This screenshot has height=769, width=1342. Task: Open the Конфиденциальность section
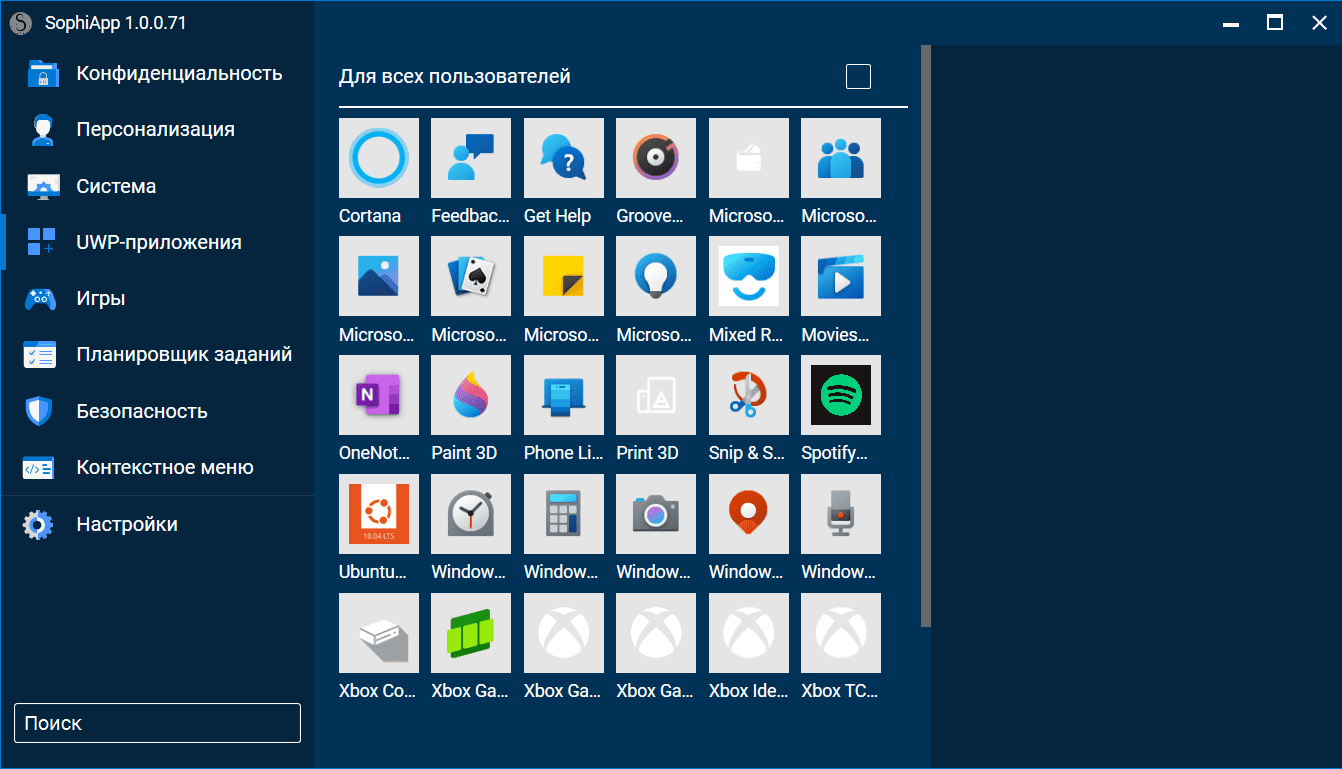tap(157, 73)
